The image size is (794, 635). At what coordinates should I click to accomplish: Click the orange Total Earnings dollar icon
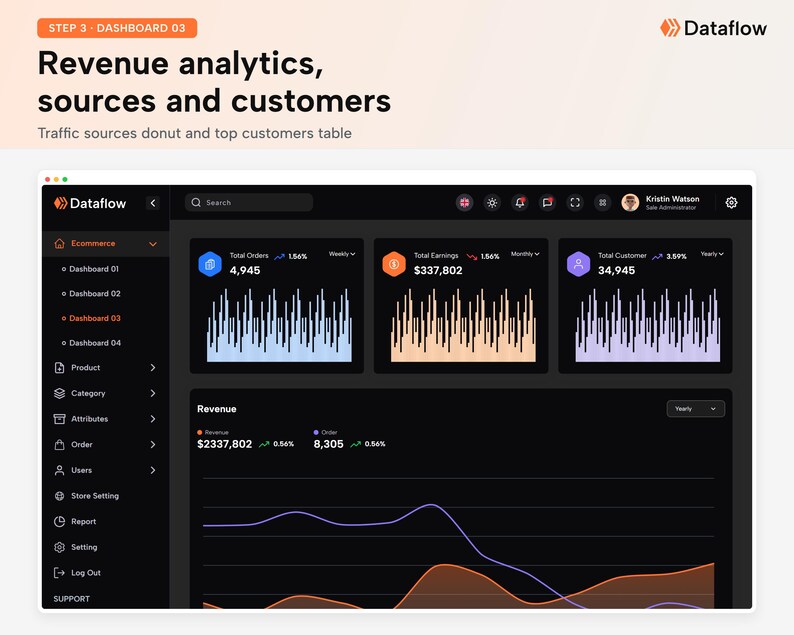tap(394, 264)
